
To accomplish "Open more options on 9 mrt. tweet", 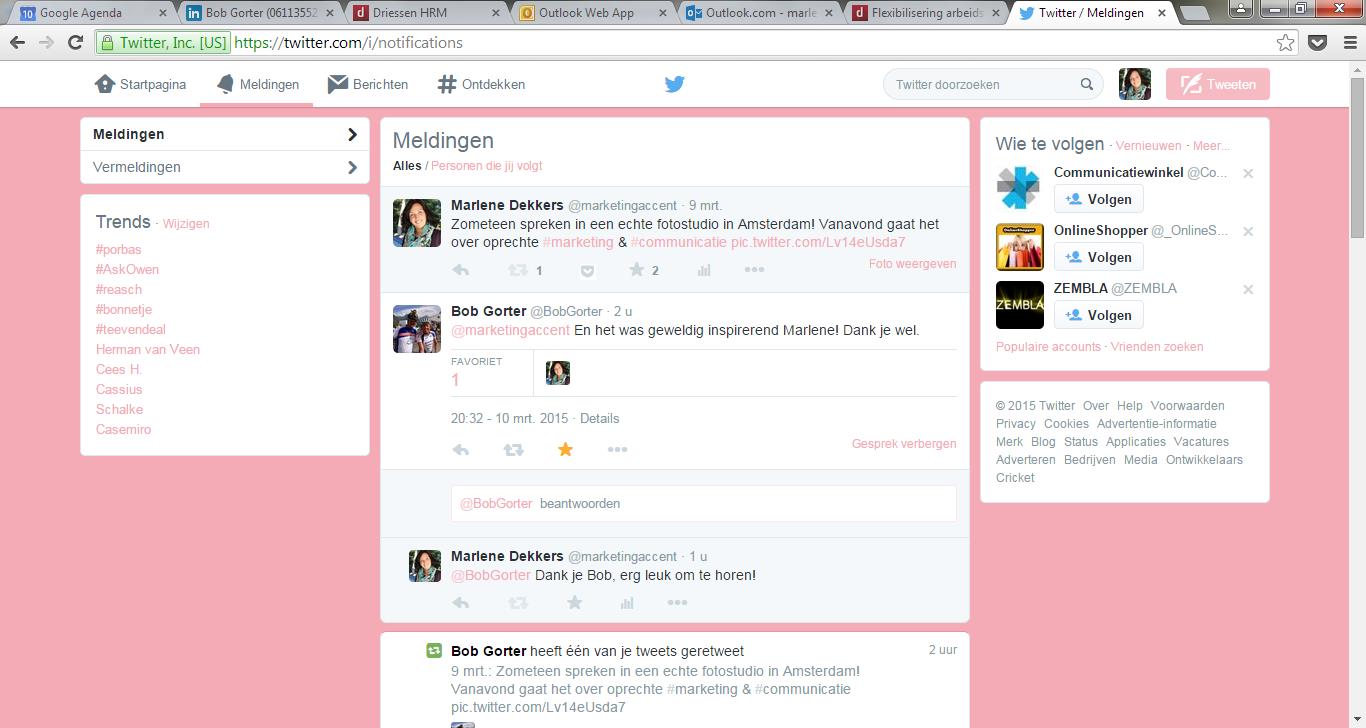I will click(x=755, y=270).
